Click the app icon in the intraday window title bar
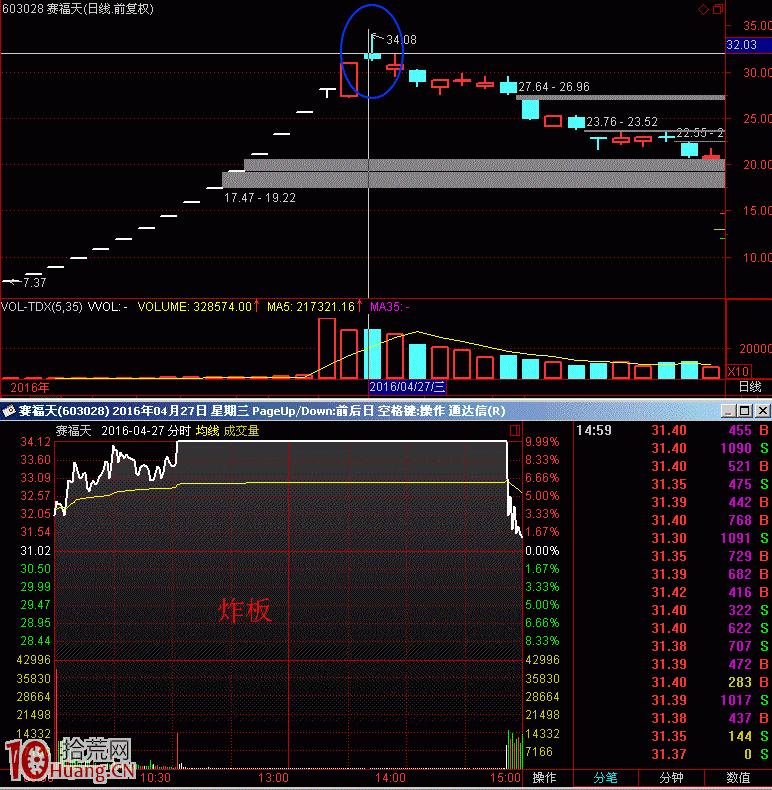The height and width of the screenshot is (790, 772). [9, 411]
